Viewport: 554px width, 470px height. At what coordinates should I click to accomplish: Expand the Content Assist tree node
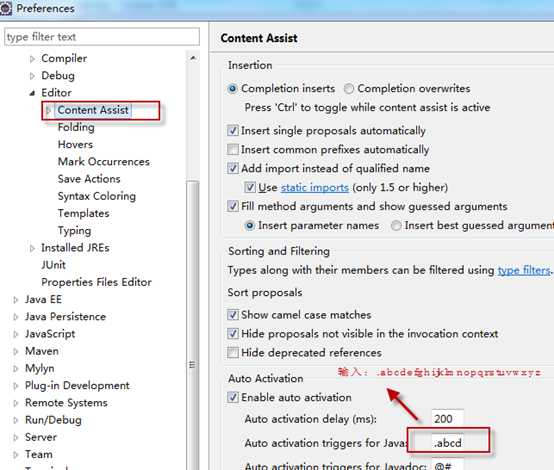(49, 111)
